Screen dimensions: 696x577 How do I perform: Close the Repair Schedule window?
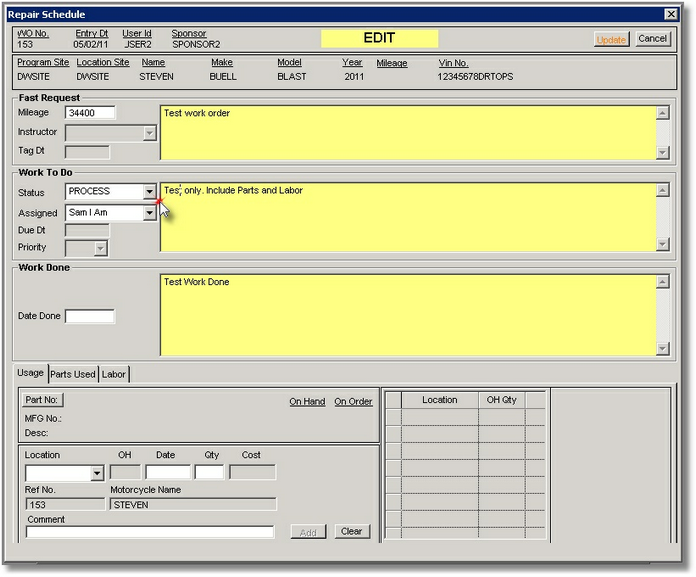tap(671, 14)
